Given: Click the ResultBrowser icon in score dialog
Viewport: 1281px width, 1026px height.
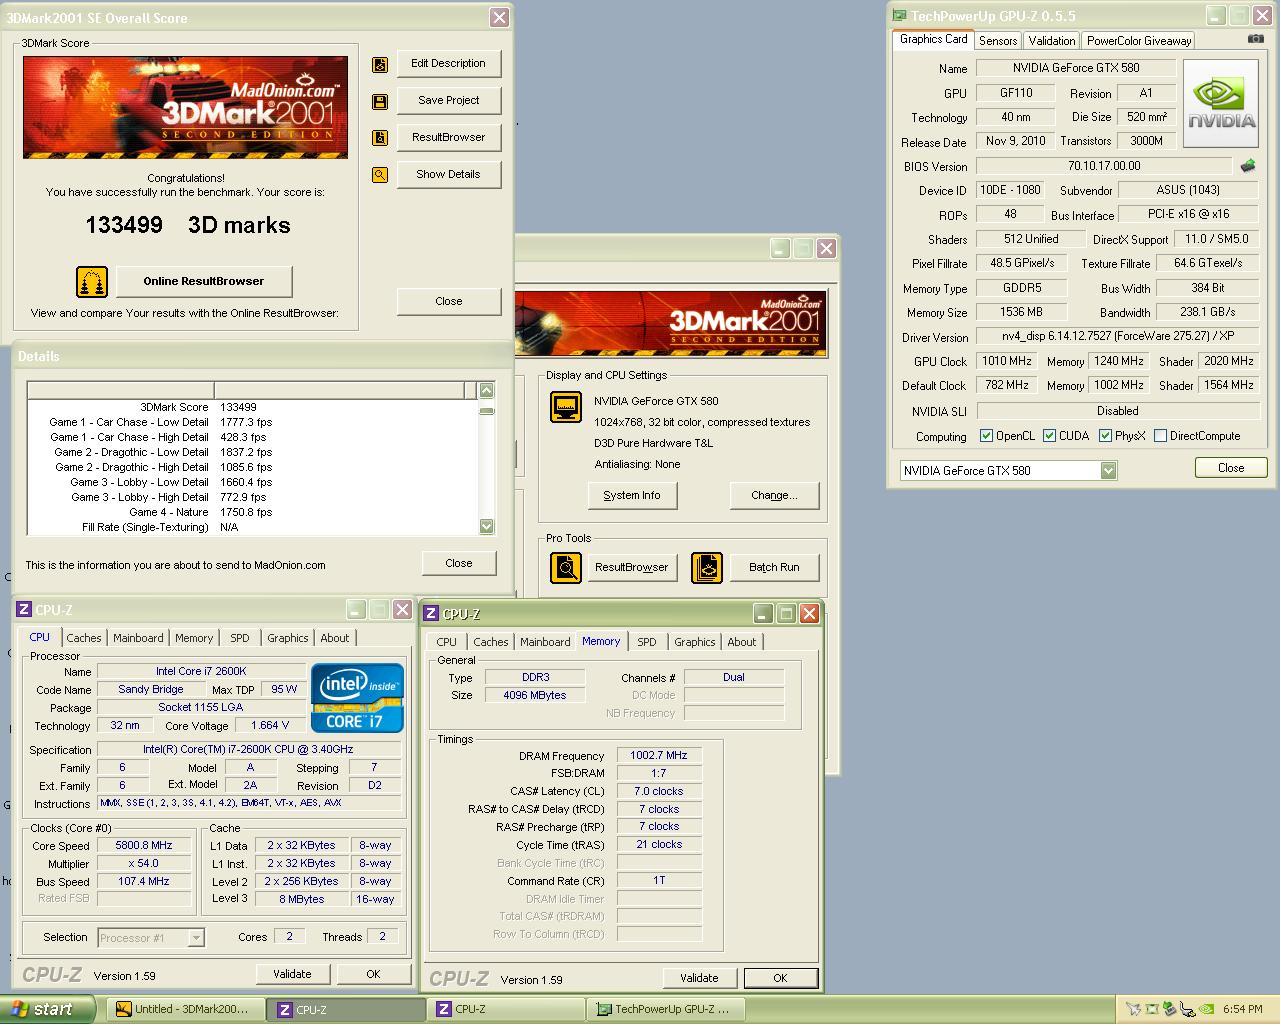Looking at the screenshot, I should point(380,138).
